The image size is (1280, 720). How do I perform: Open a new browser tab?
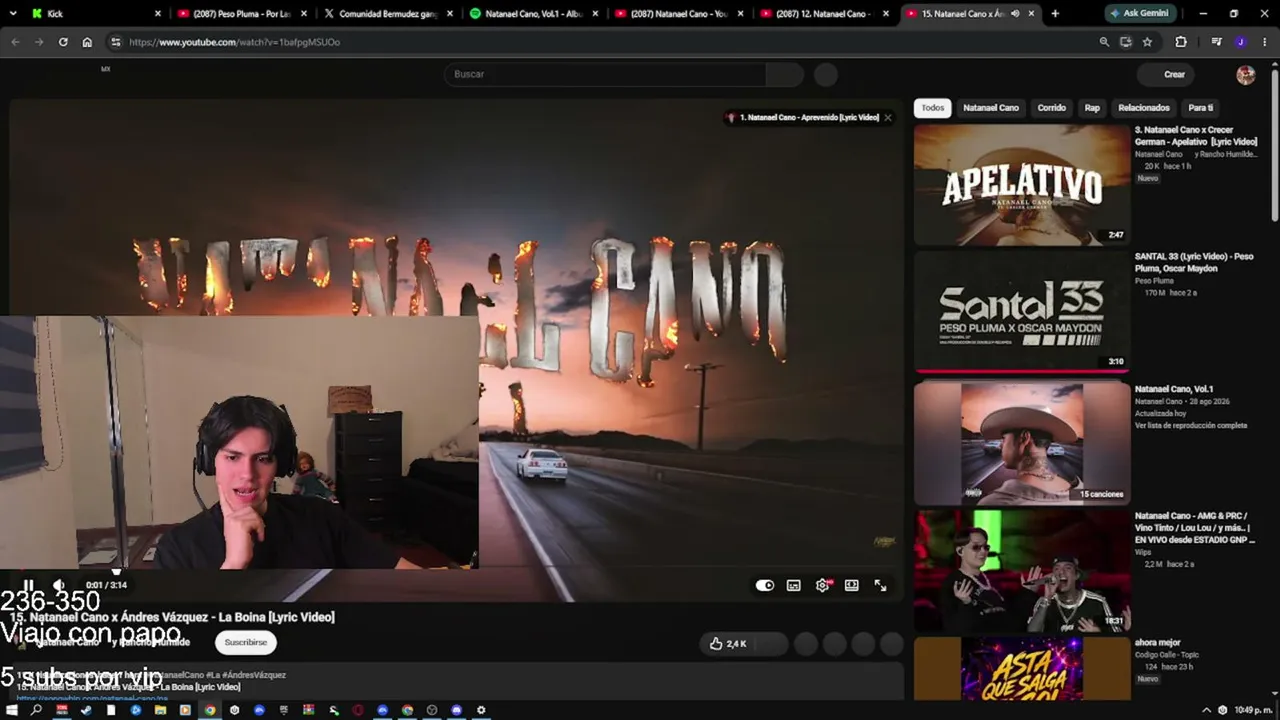1055,14
